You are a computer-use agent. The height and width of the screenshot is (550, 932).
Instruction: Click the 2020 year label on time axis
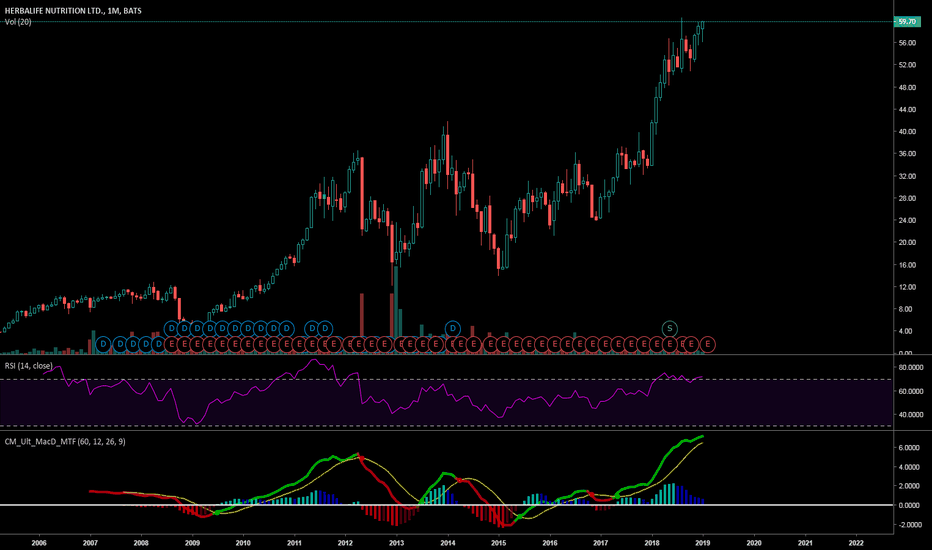pos(754,542)
